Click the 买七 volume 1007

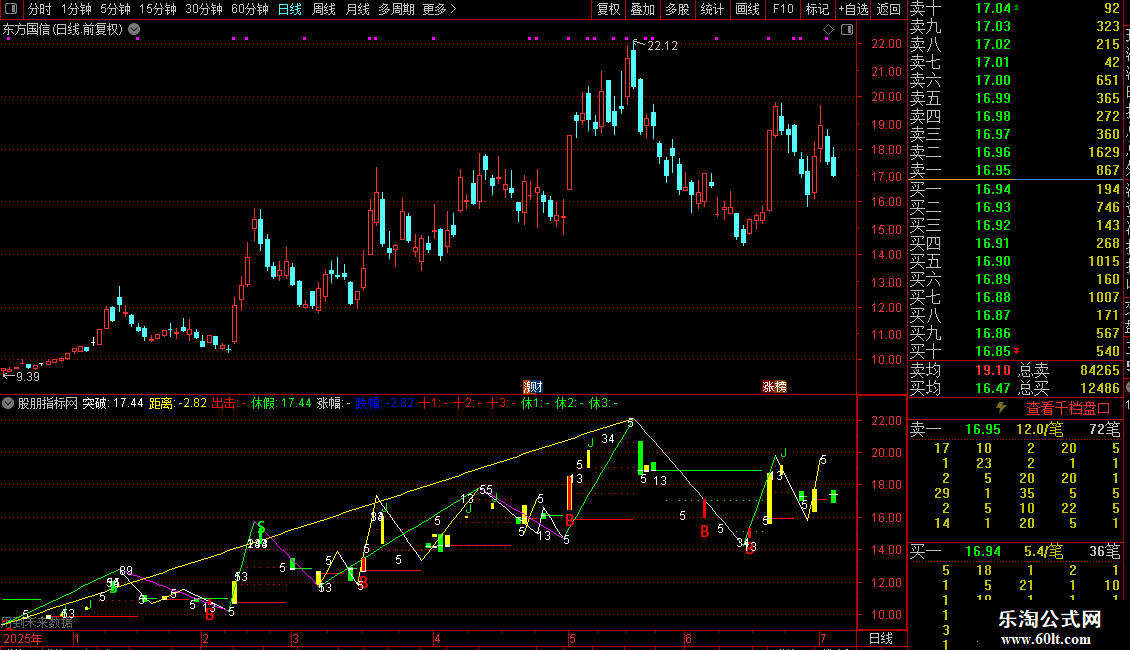1104,297
